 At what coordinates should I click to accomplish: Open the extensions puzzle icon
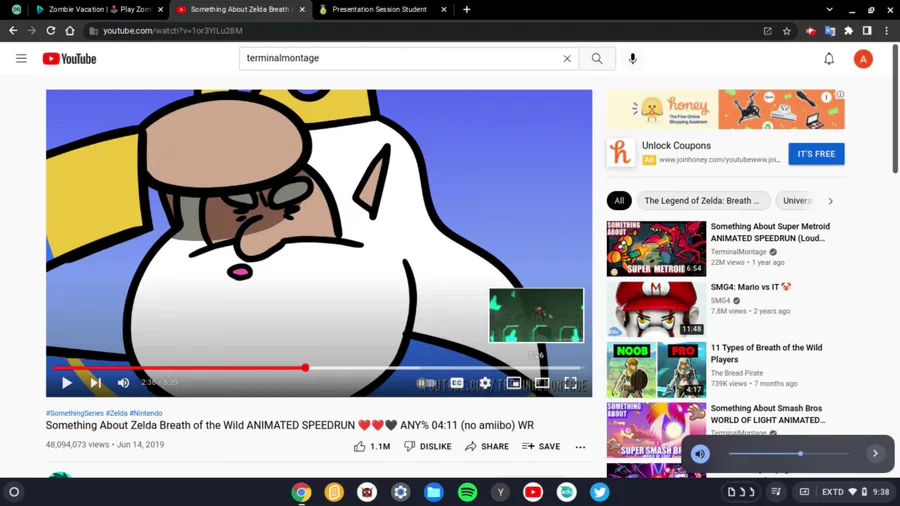tap(848, 31)
